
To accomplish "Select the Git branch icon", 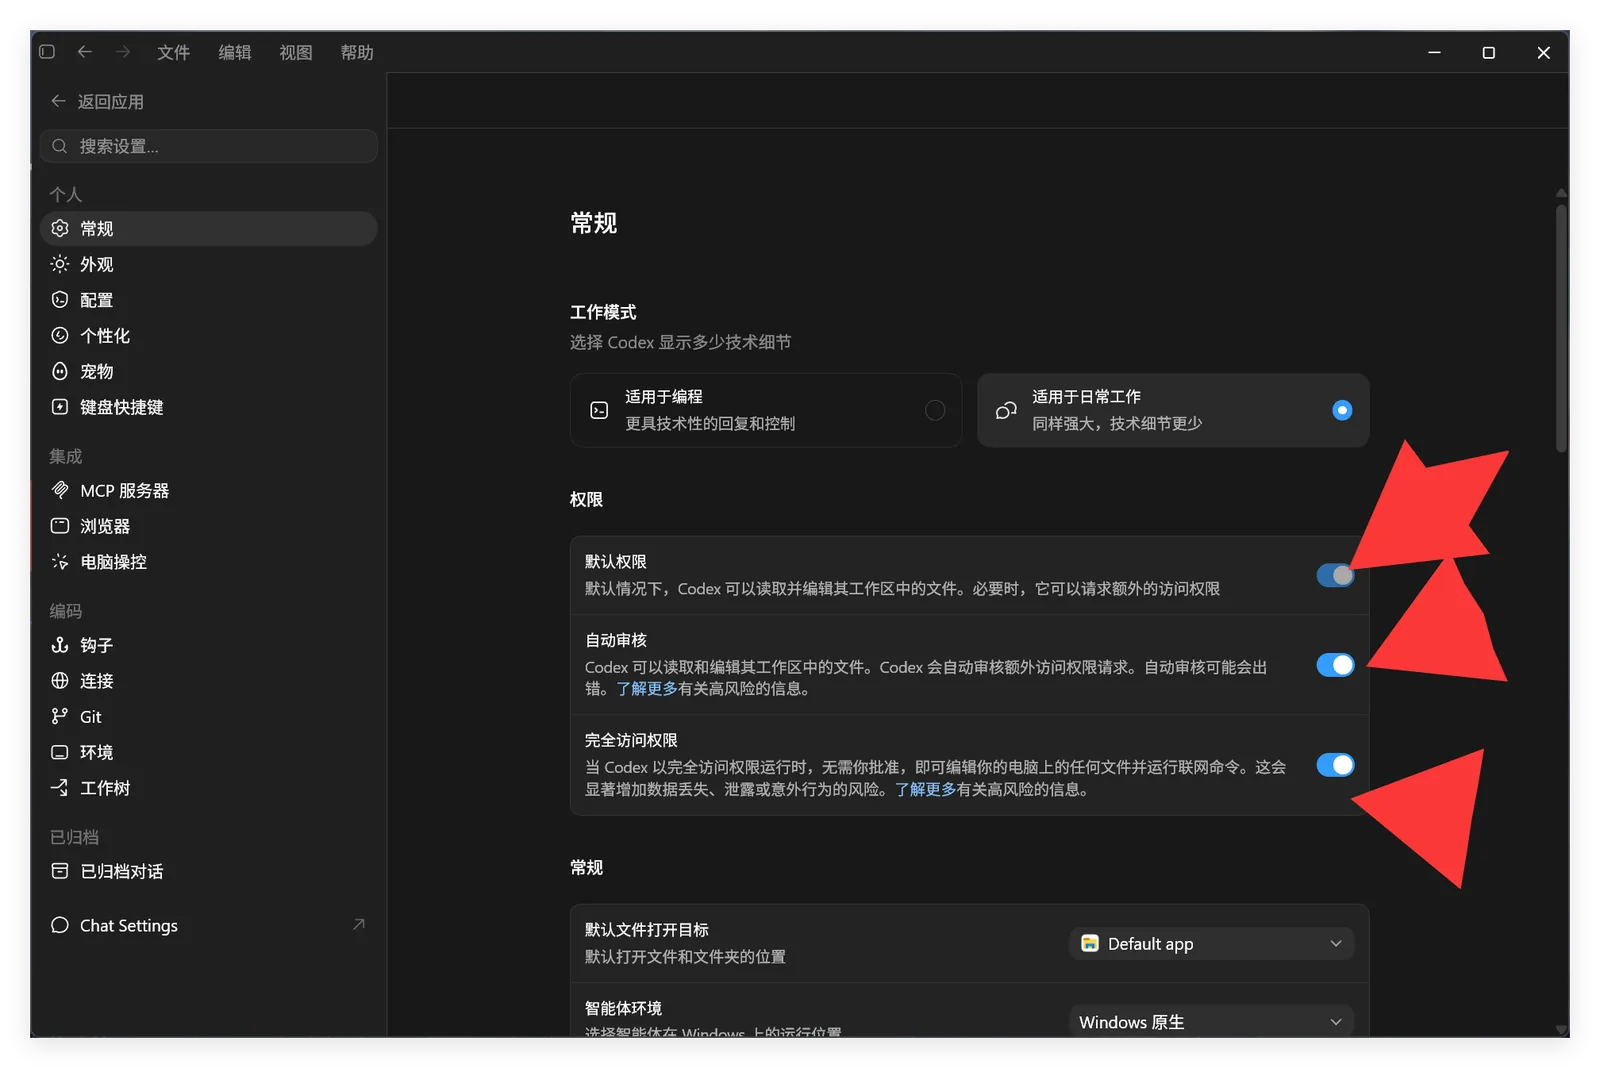I will 60,716.
